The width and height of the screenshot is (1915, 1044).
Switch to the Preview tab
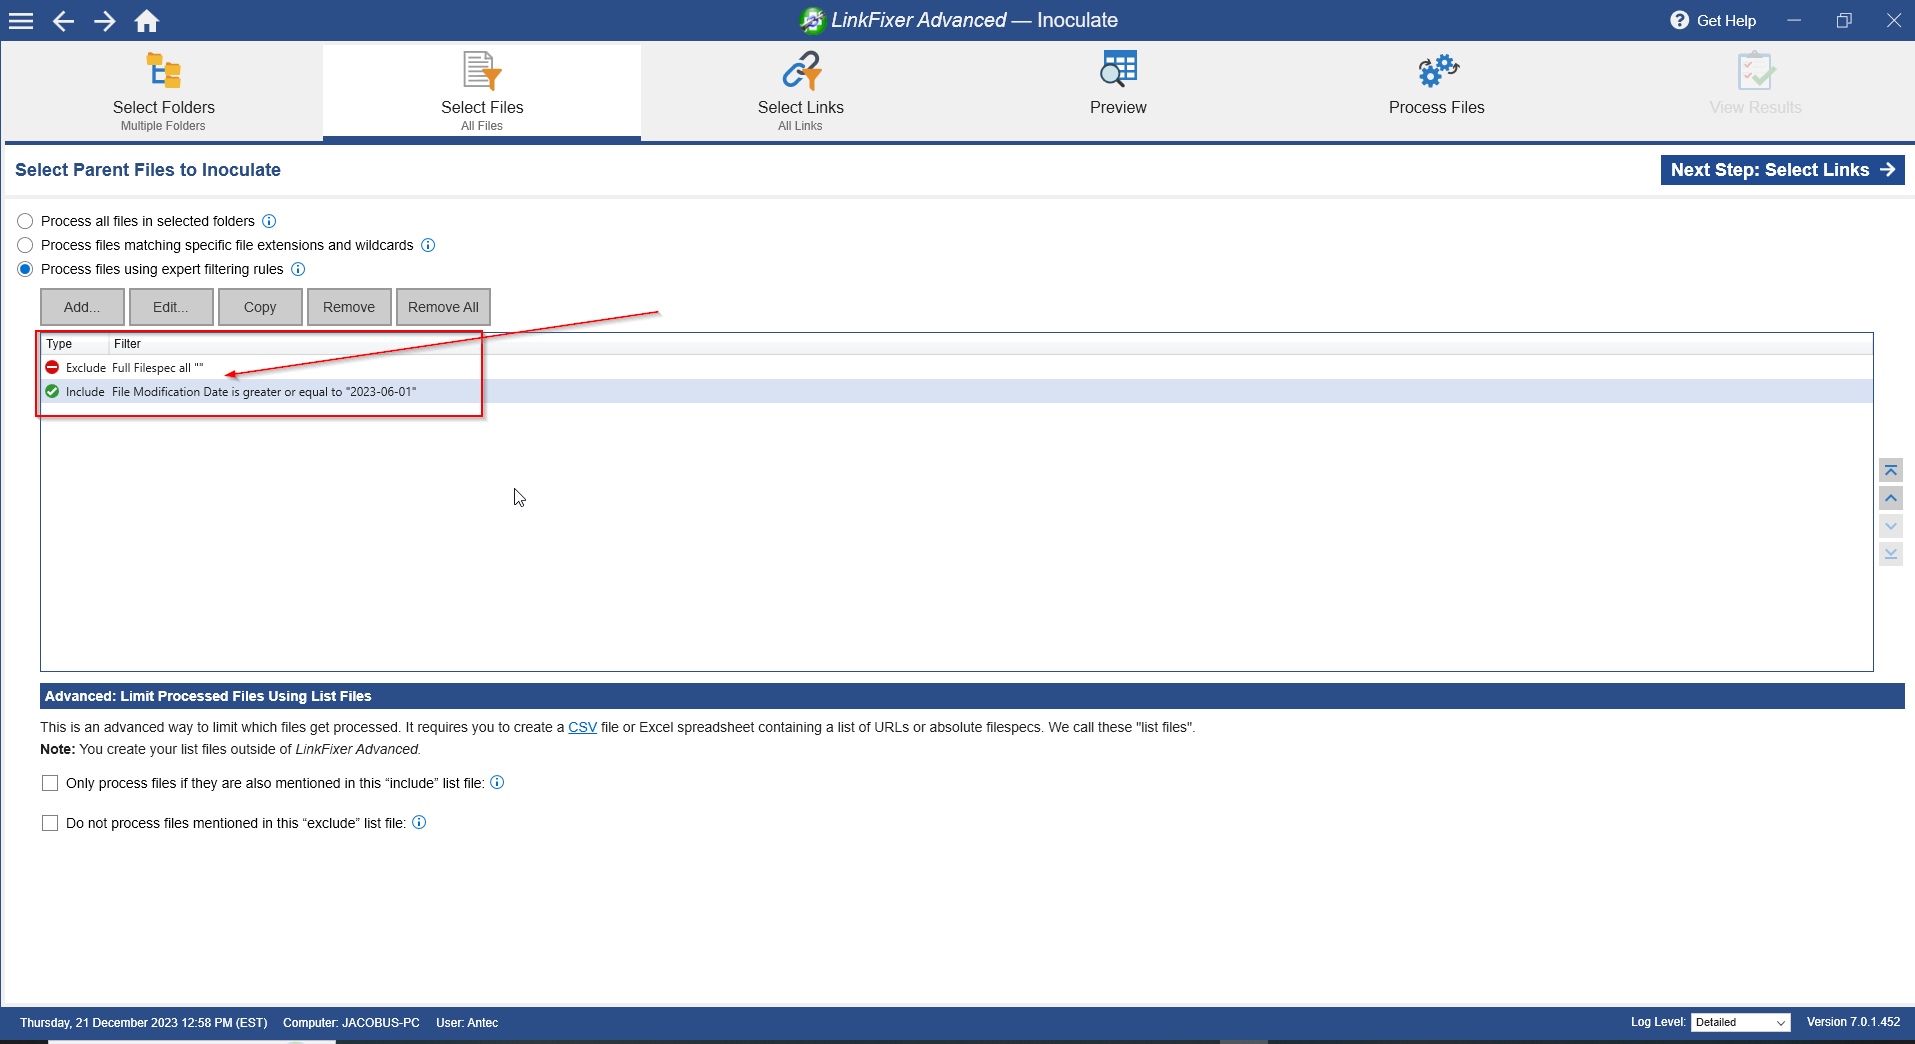coord(1118,92)
